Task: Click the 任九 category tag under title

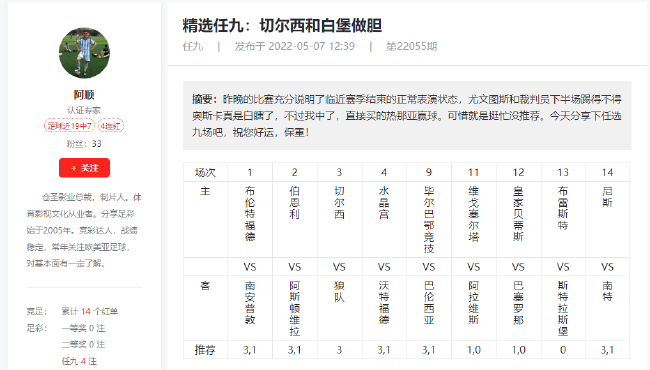Action: [193, 46]
